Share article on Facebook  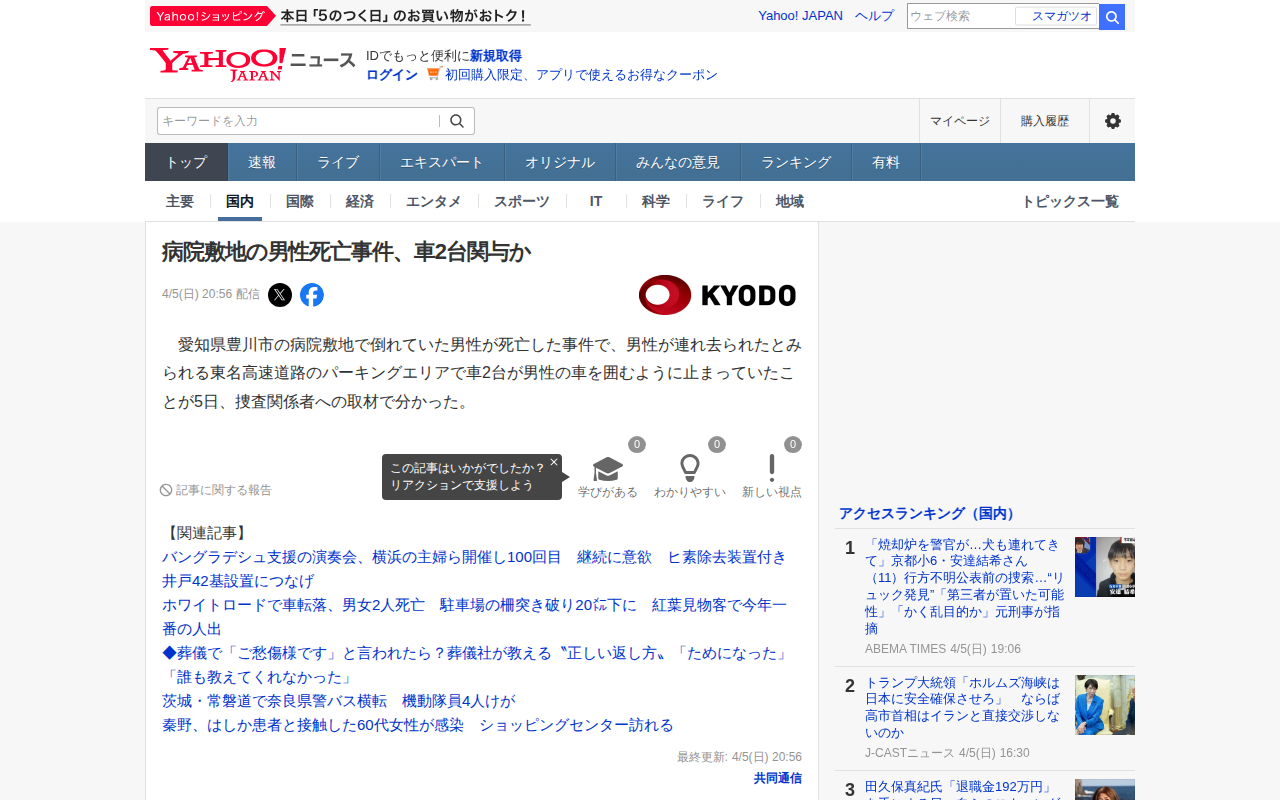(x=312, y=295)
